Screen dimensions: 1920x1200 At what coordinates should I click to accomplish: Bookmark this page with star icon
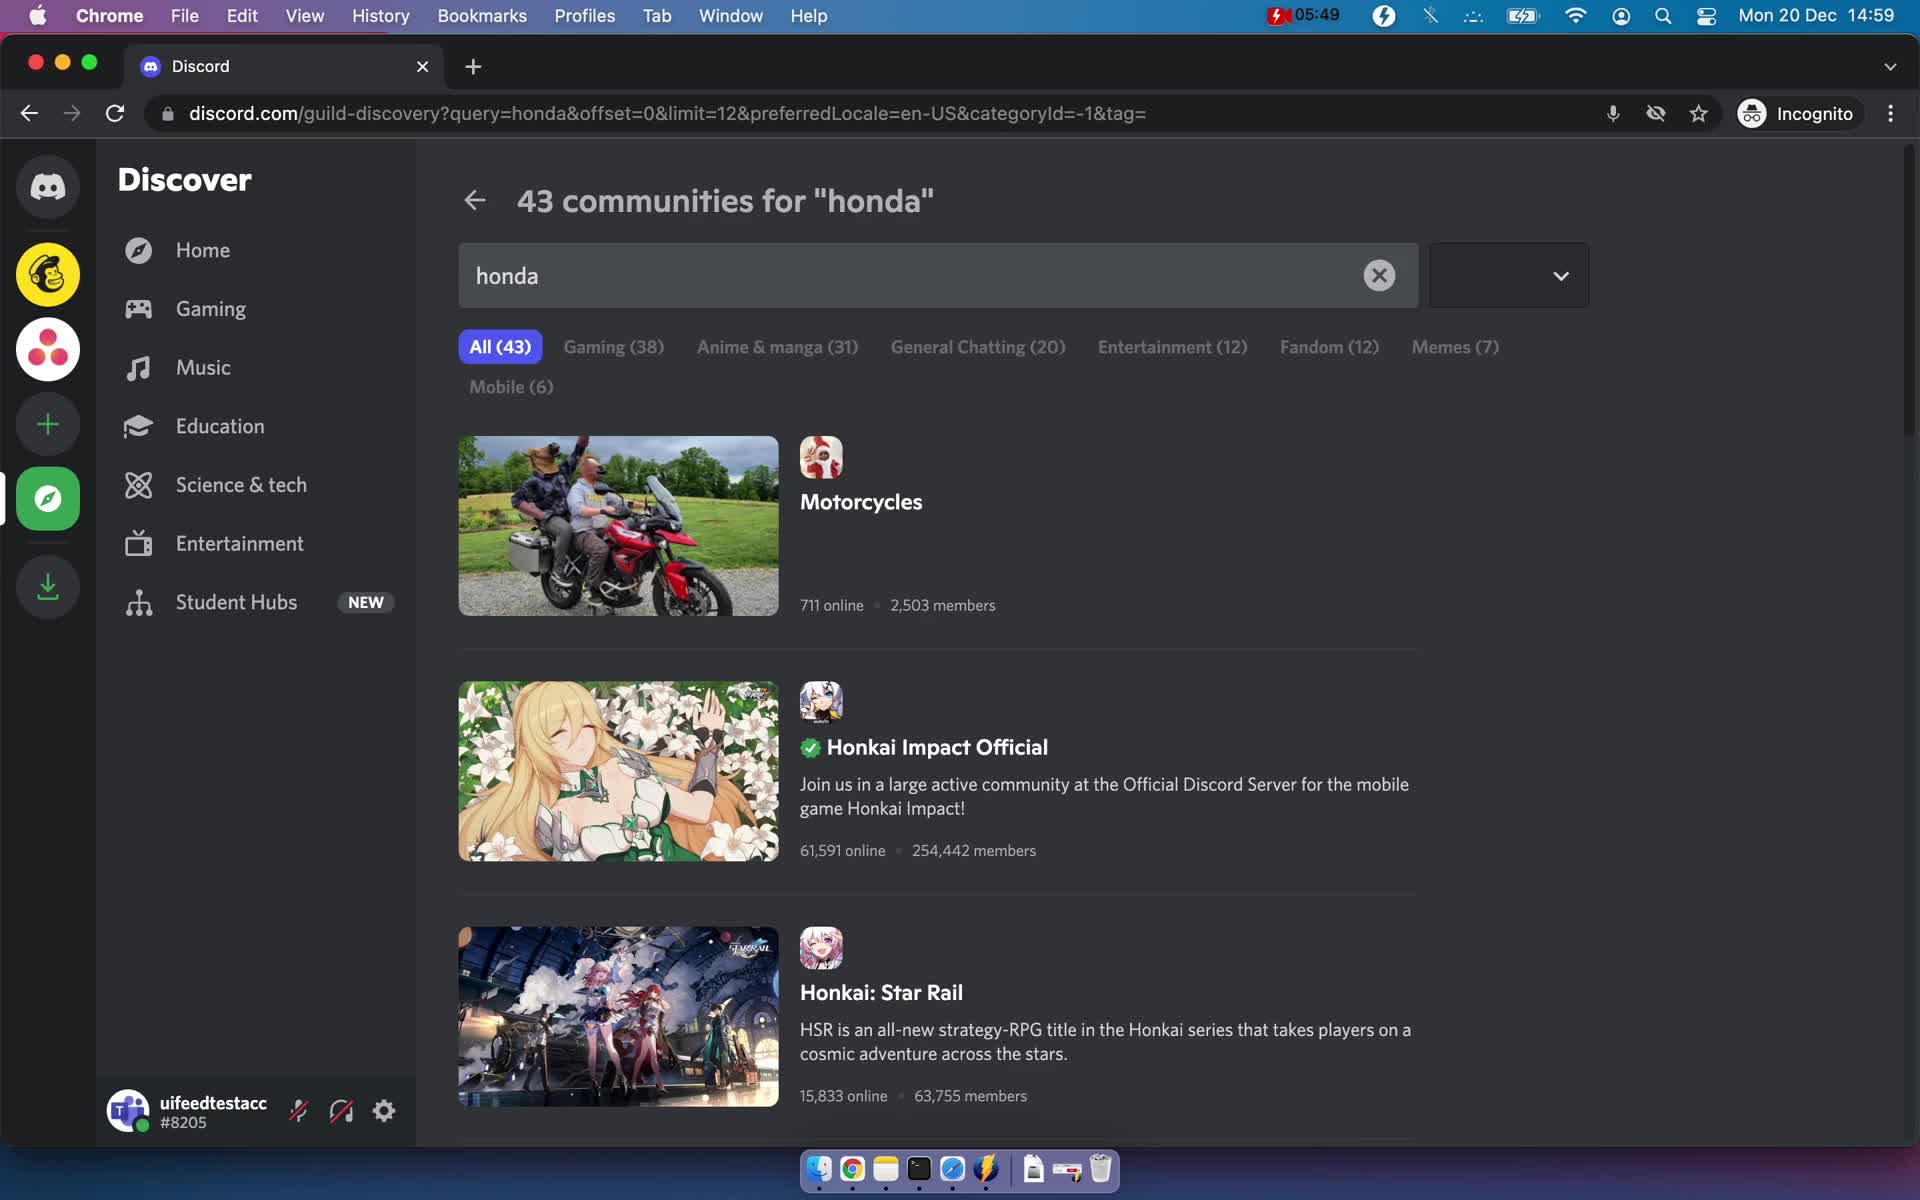pyautogui.click(x=1698, y=113)
